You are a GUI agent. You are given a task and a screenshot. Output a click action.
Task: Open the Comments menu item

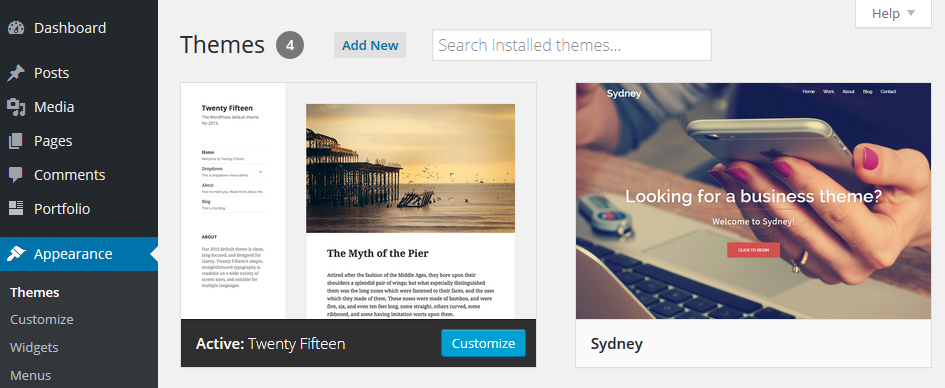(x=79, y=175)
